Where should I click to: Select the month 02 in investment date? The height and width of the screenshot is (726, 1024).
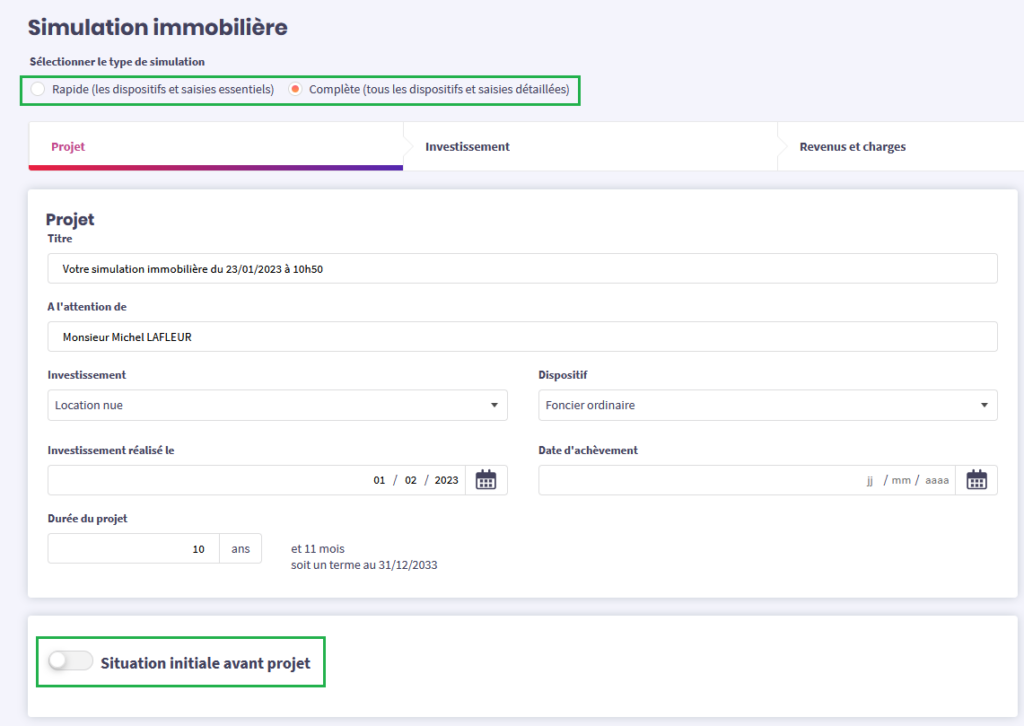pos(411,480)
